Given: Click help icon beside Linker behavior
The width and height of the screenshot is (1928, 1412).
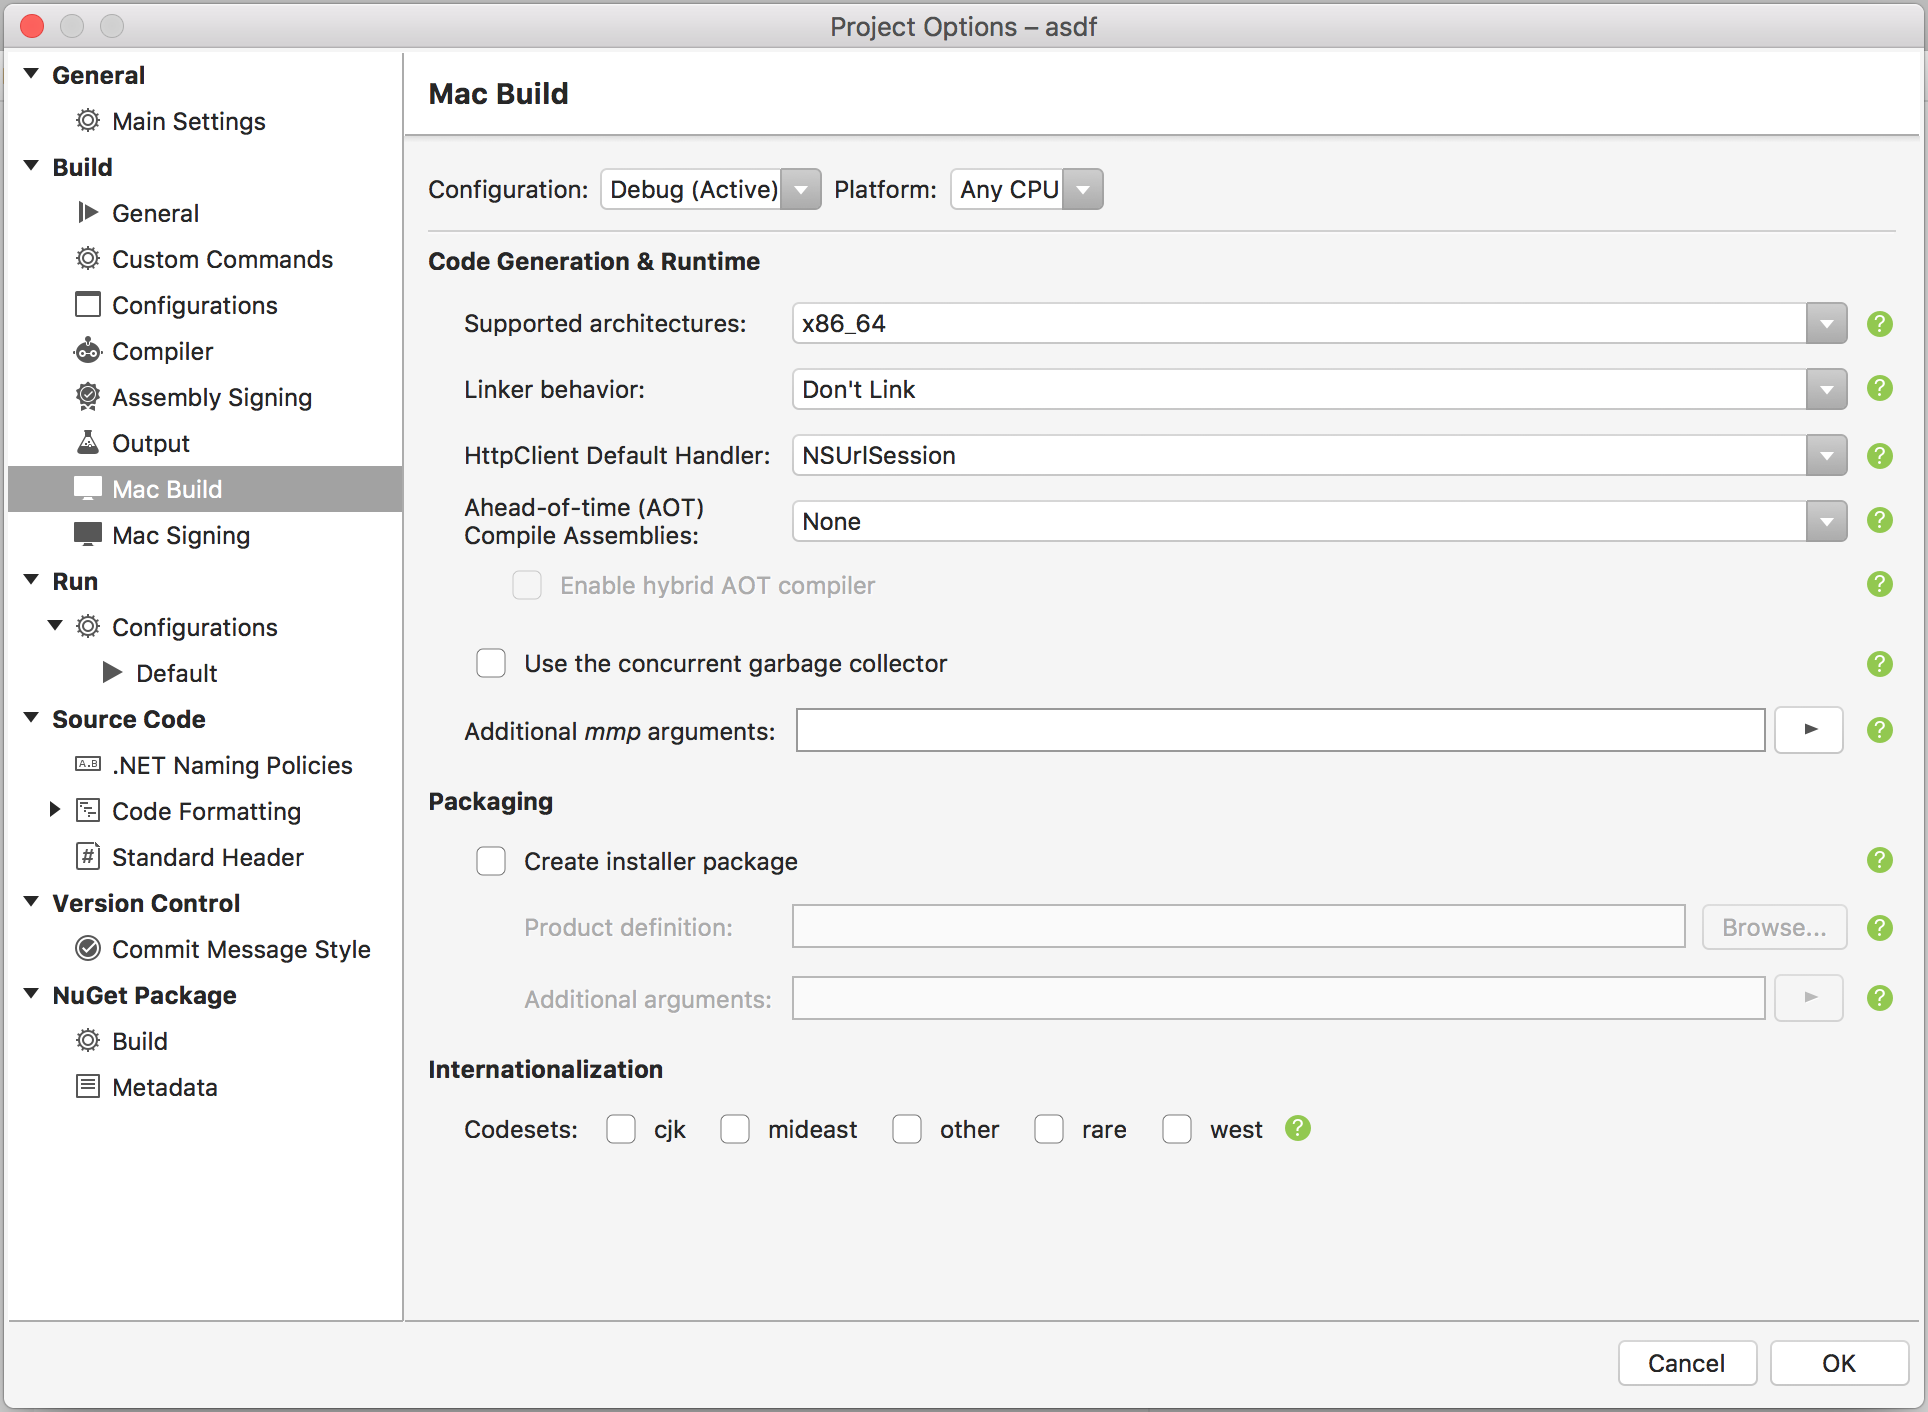Looking at the screenshot, I should click(1879, 389).
